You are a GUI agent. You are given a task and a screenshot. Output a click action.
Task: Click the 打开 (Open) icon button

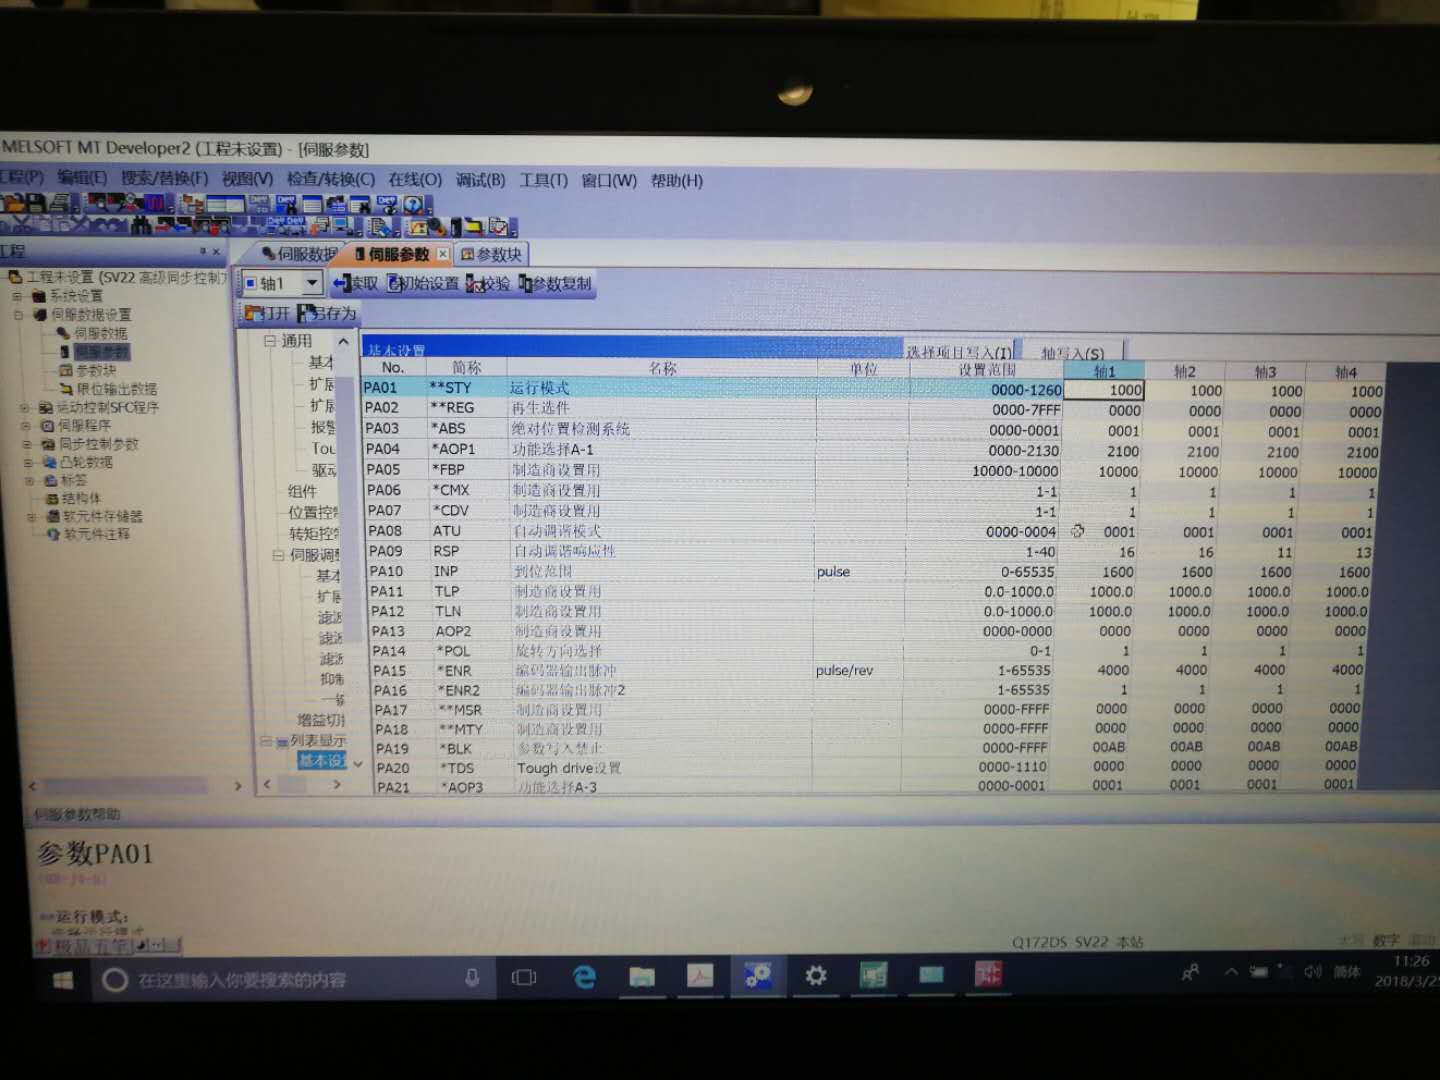[x=267, y=314]
